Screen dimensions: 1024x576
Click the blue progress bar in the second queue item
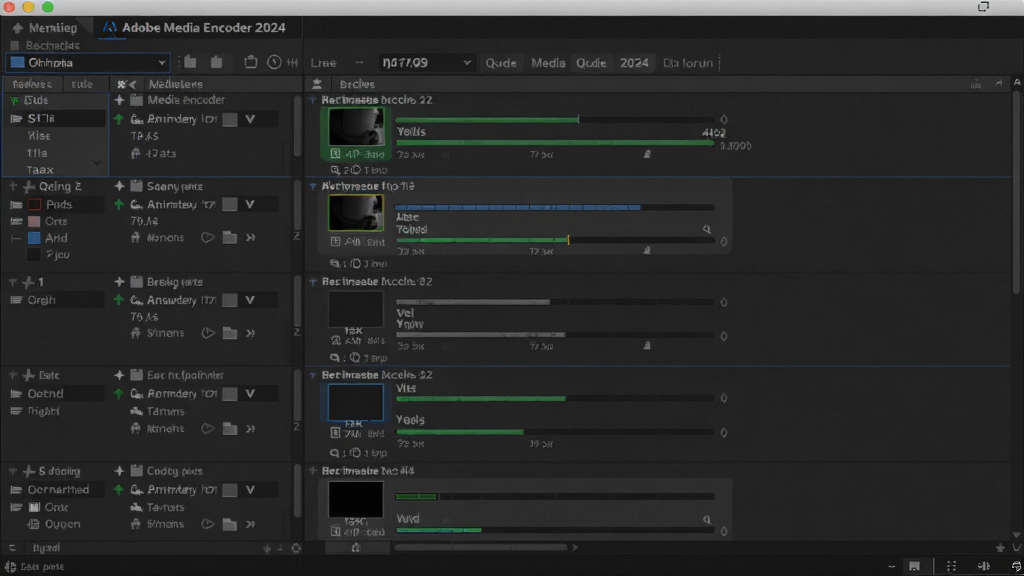[x=518, y=207]
